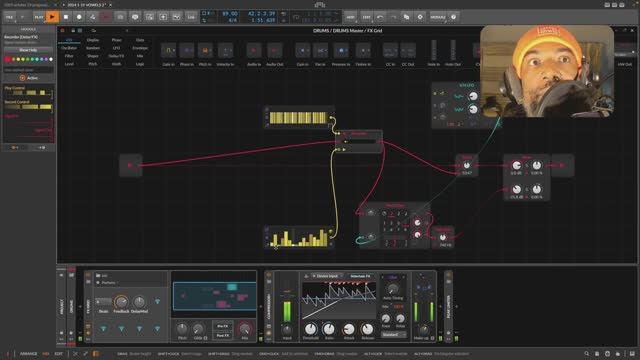Select the Oscillator module category
This screenshot has height=360, width=640.
pyautogui.click(x=69, y=48)
